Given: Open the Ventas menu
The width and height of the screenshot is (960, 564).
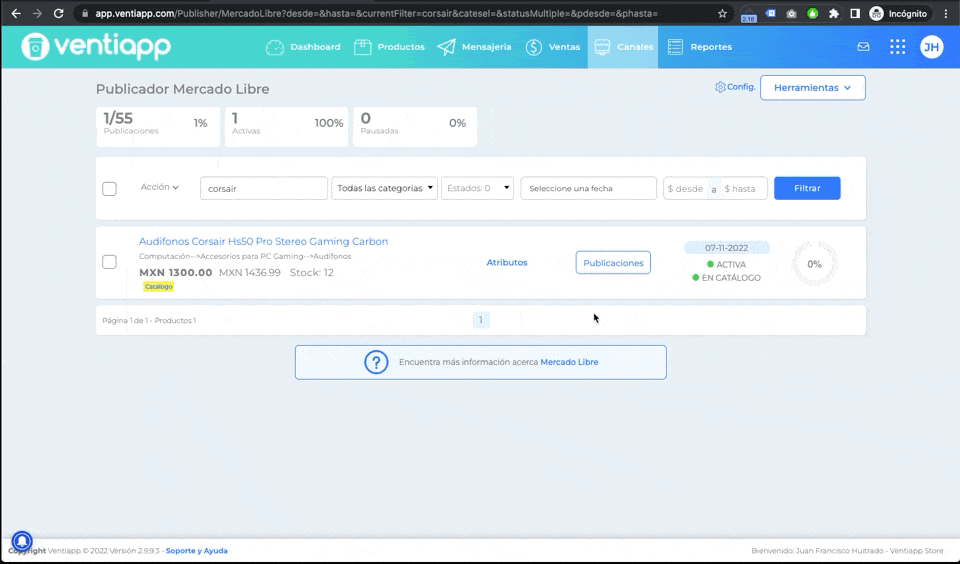Looking at the screenshot, I should coord(553,47).
